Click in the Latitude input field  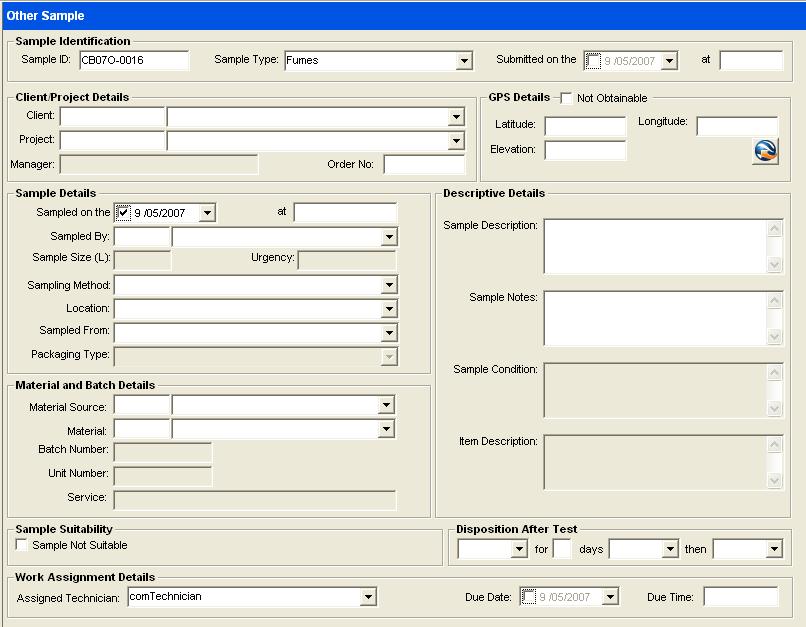click(x=585, y=126)
